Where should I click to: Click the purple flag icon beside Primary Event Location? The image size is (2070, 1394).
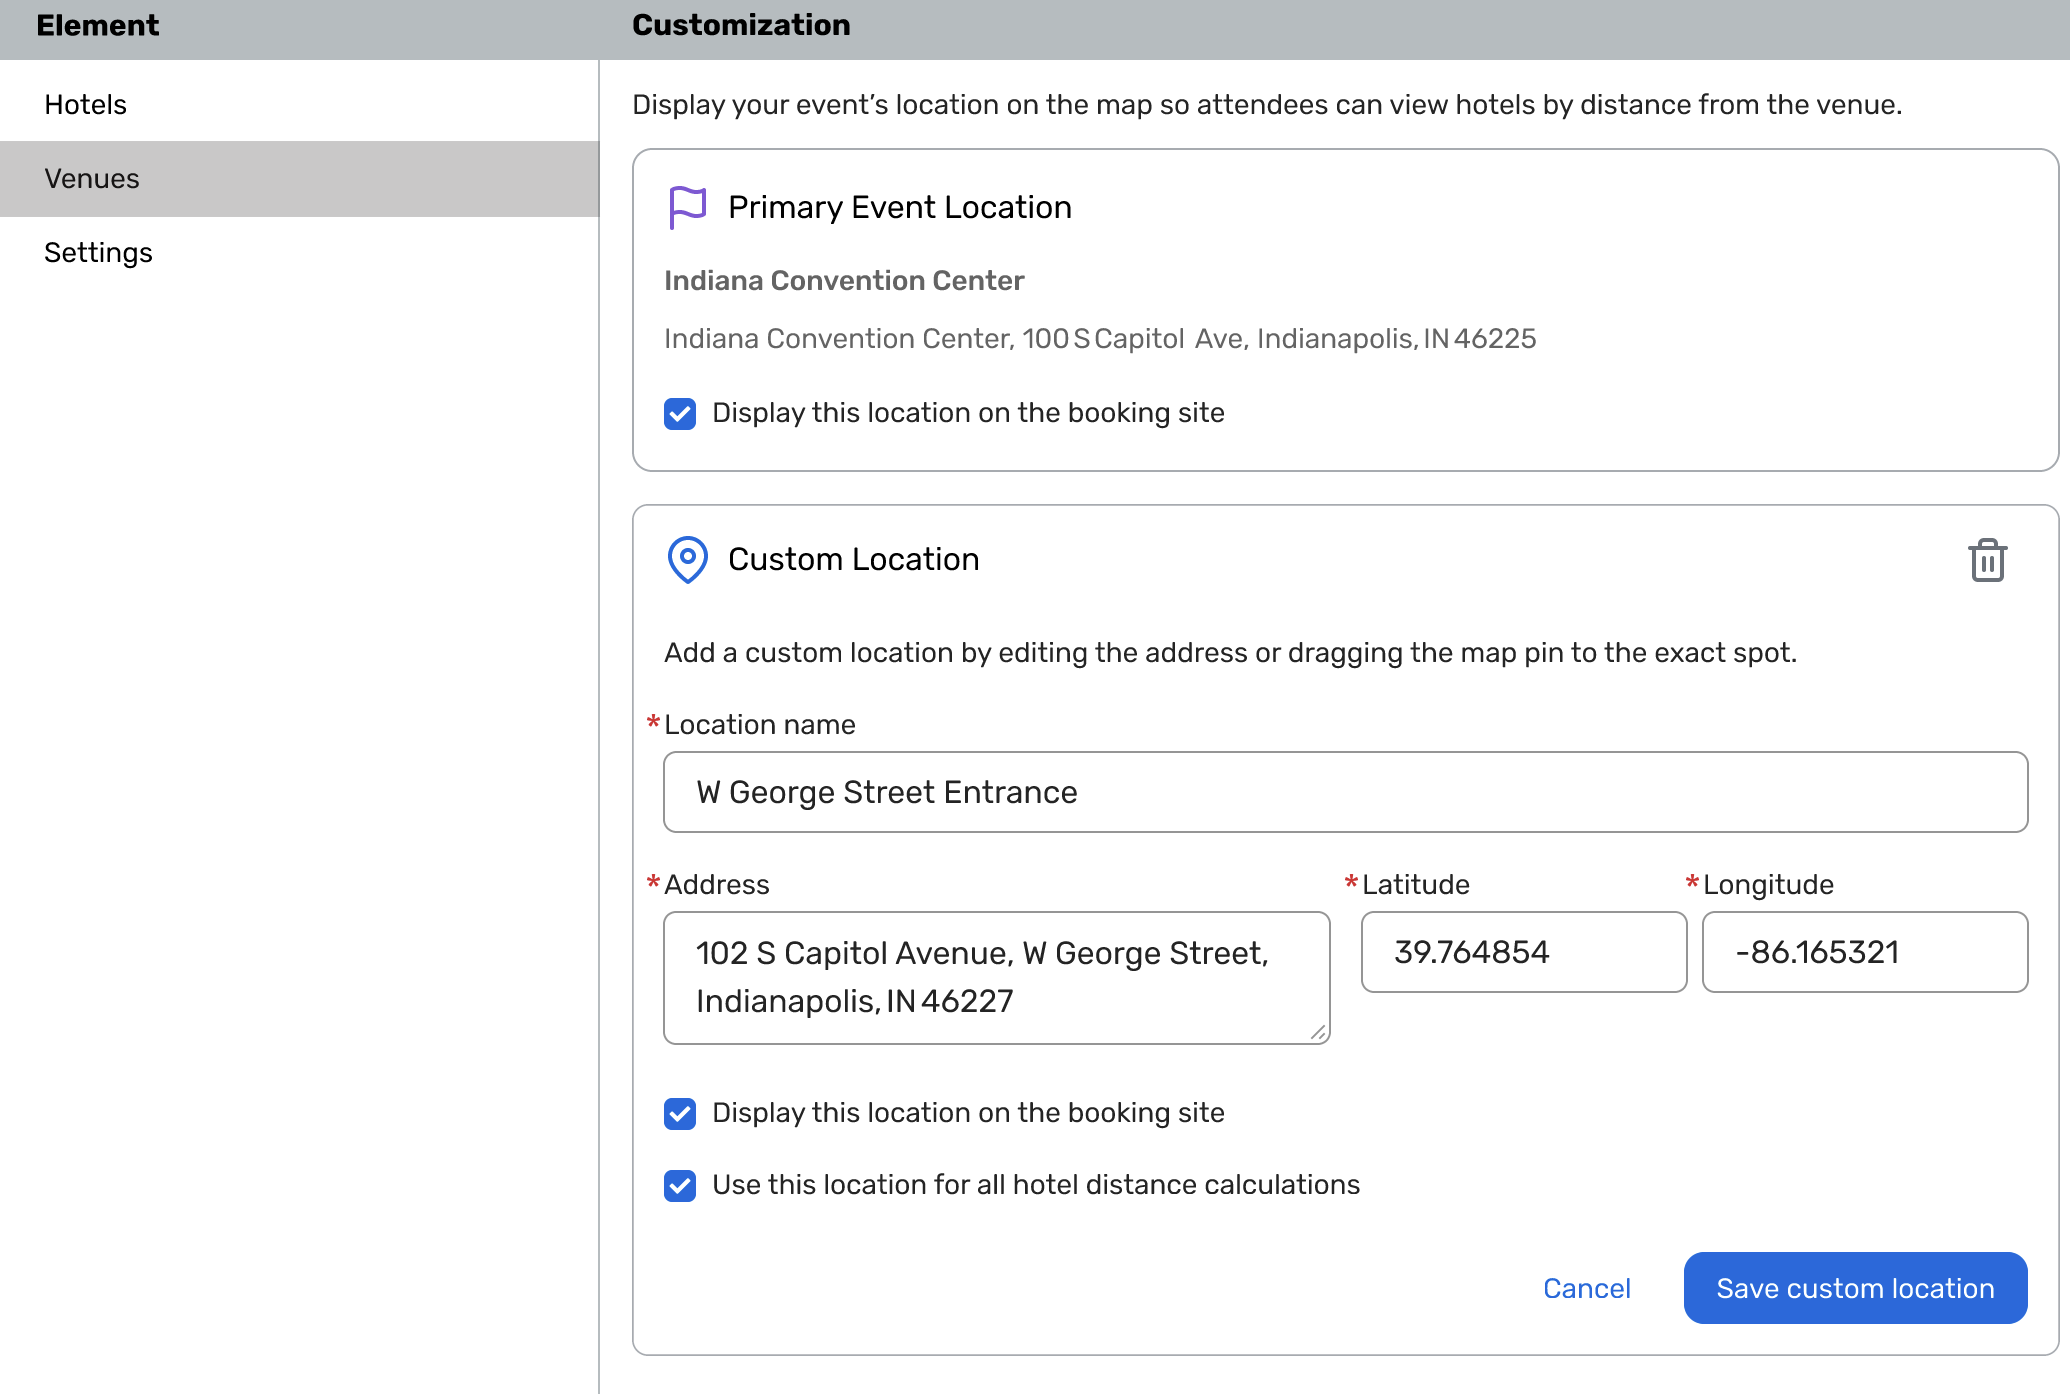click(x=687, y=208)
